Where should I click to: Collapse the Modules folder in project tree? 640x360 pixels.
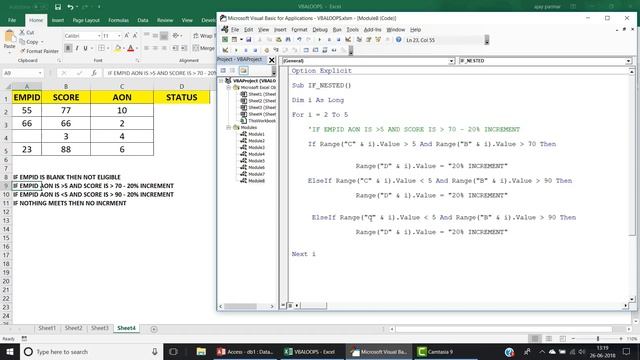(x=229, y=127)
